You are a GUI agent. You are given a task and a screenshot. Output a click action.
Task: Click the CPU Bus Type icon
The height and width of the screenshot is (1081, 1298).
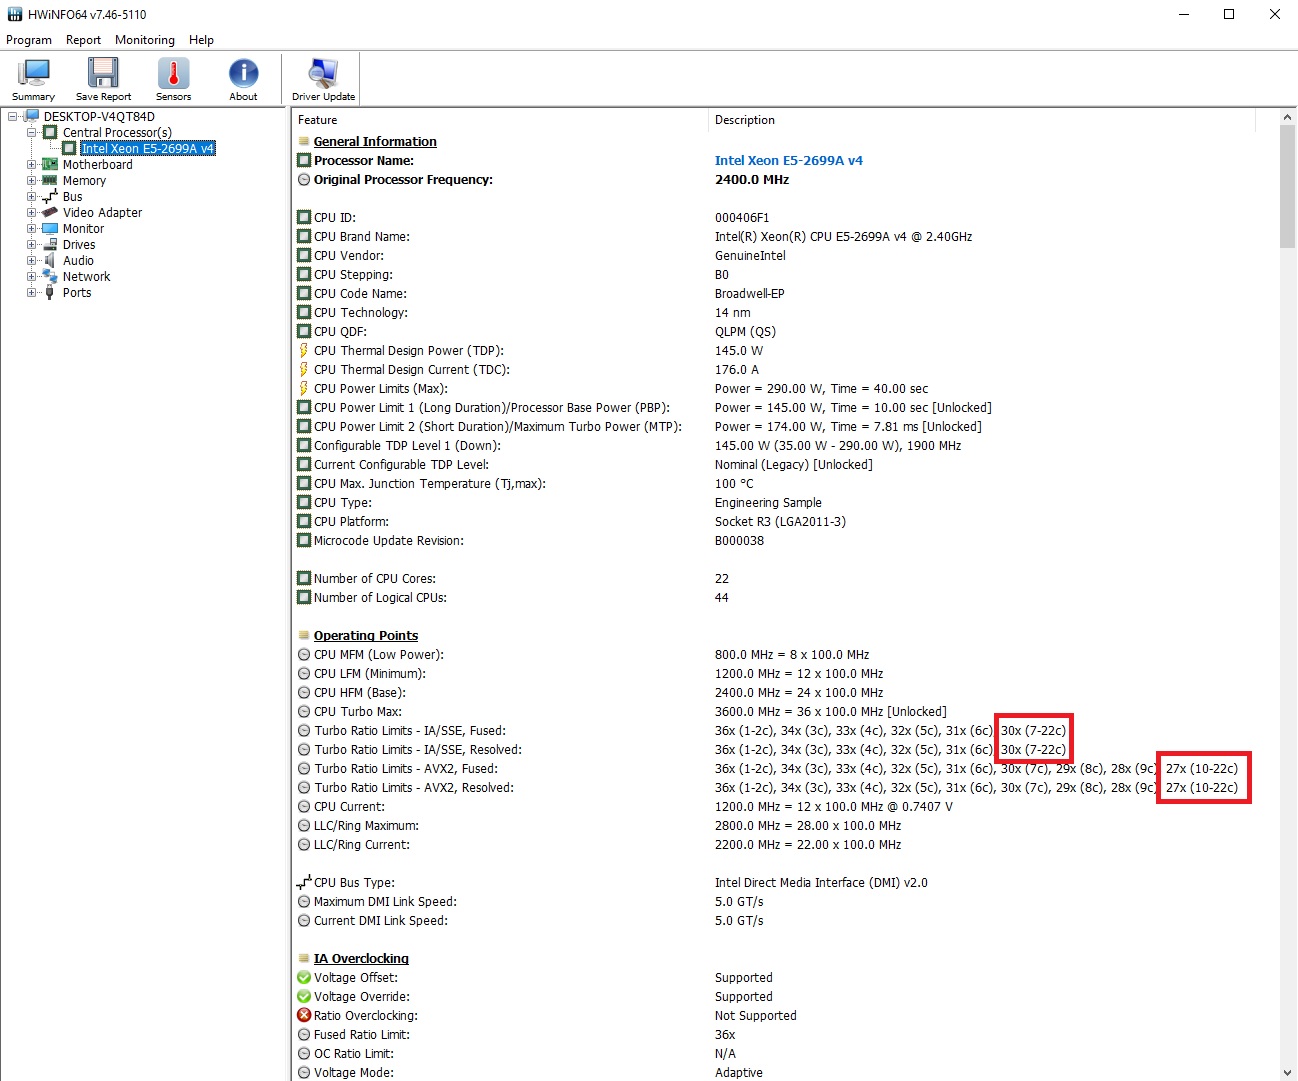point(304,883)
